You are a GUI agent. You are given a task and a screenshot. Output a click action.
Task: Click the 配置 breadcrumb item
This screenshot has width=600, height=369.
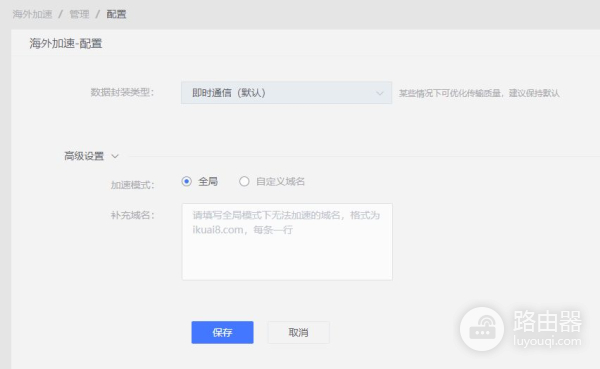(116, 14)
